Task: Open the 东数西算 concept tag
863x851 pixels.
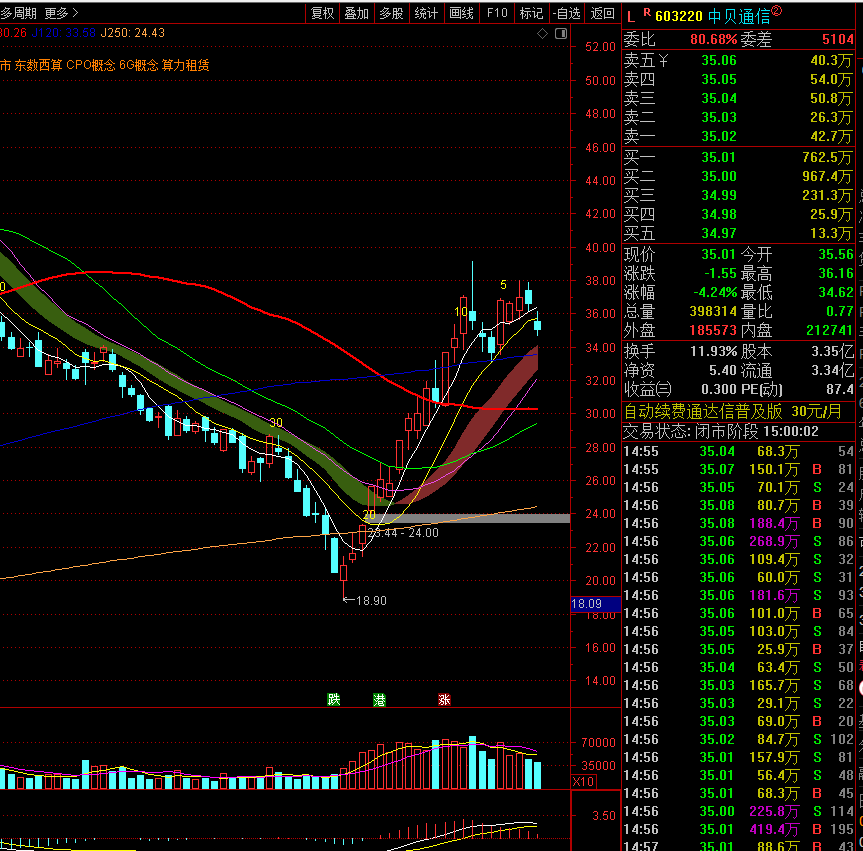Action: 38,66
